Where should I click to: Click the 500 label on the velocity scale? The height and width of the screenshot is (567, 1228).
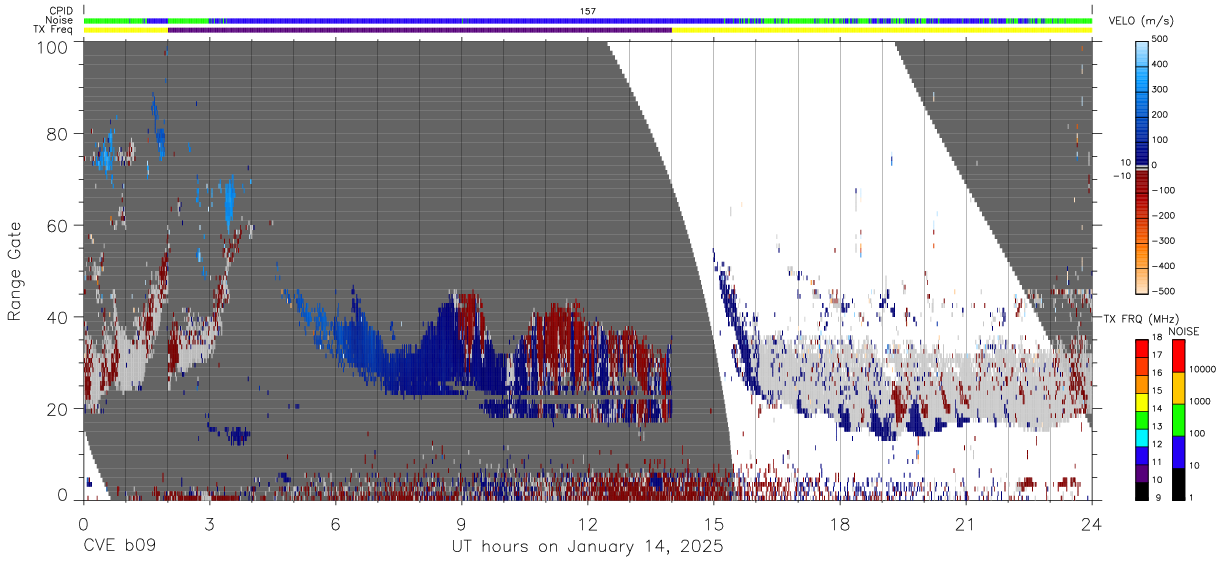[x=1161, y=39]
